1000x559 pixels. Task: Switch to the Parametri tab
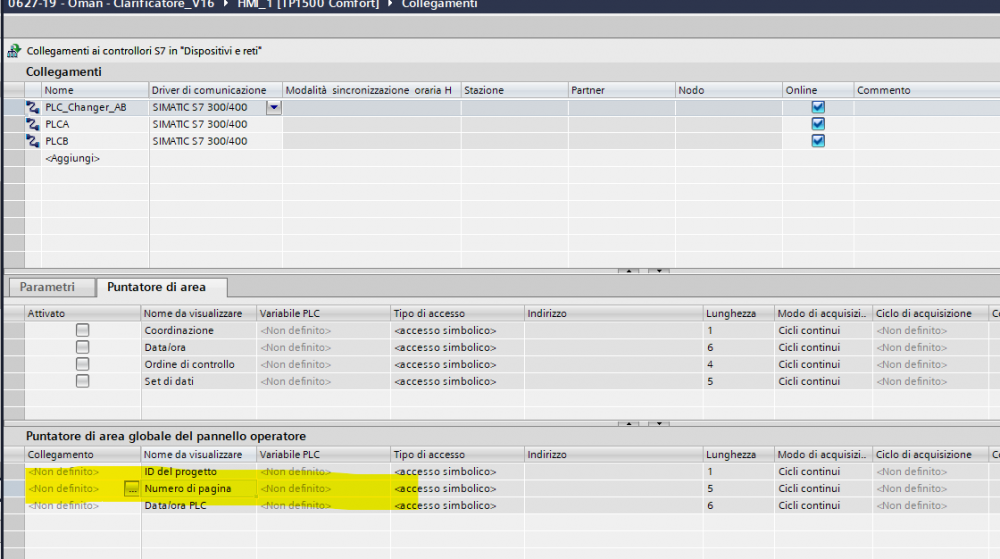coord(47,287)
